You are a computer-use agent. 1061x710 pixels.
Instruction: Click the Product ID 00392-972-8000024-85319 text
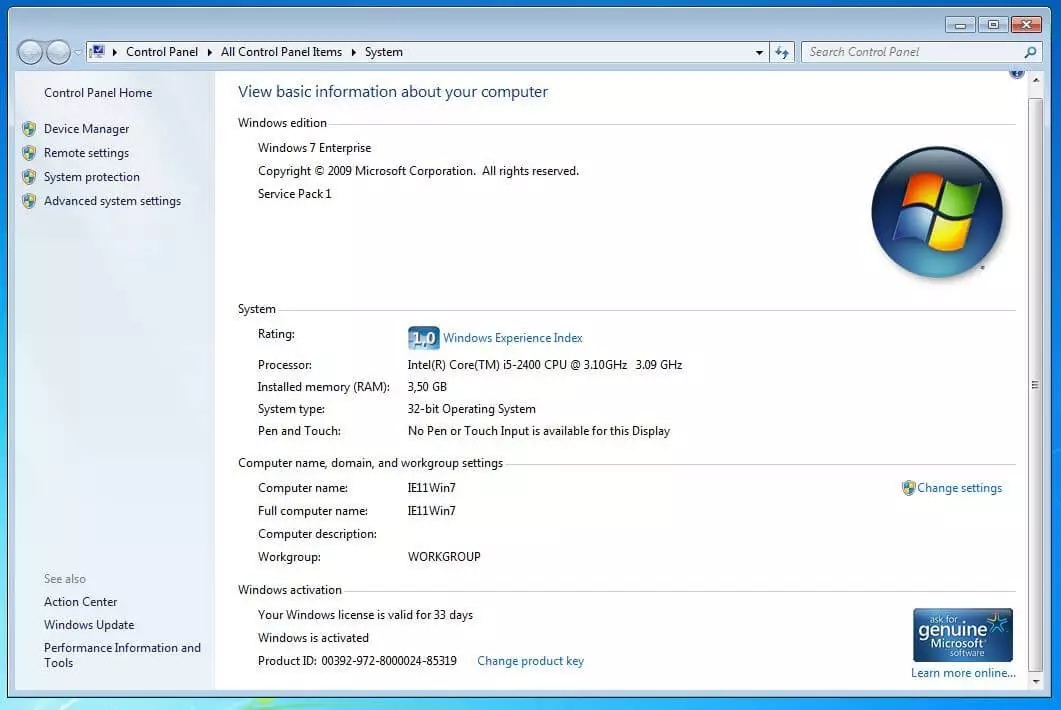click(357, 661)
